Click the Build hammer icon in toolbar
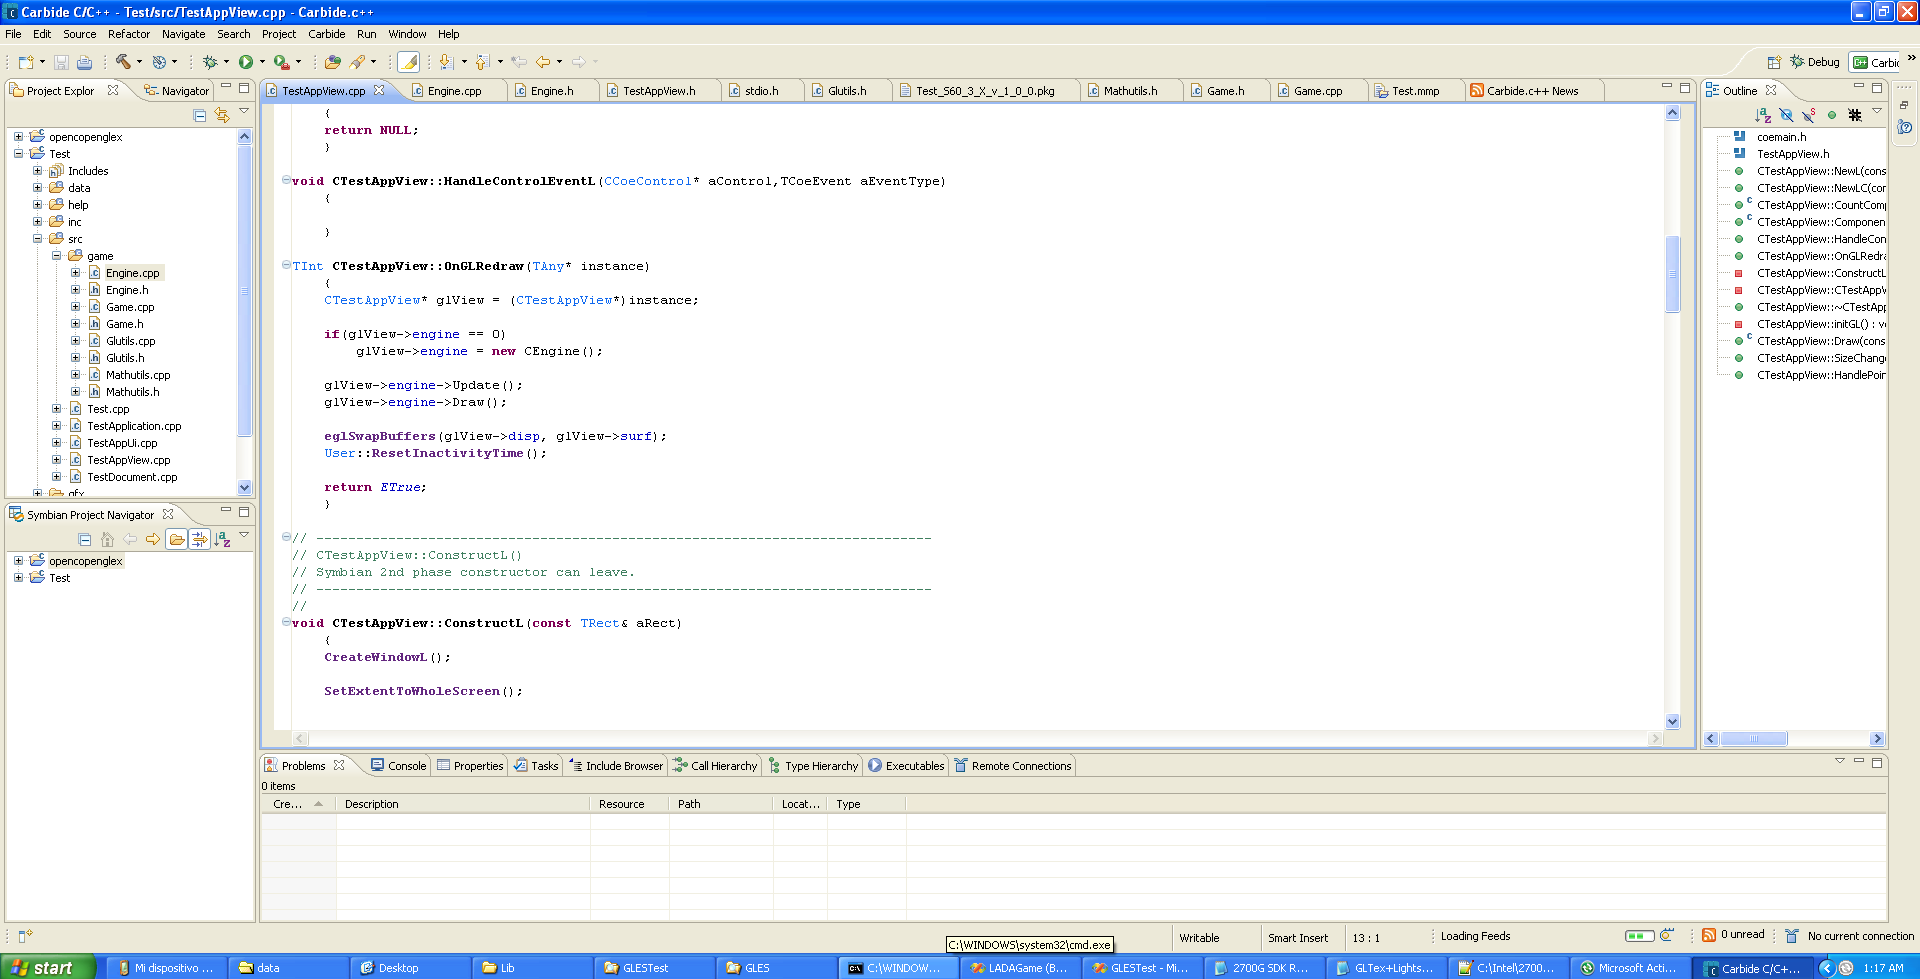Screen dimensions: 1920x979 123,62
